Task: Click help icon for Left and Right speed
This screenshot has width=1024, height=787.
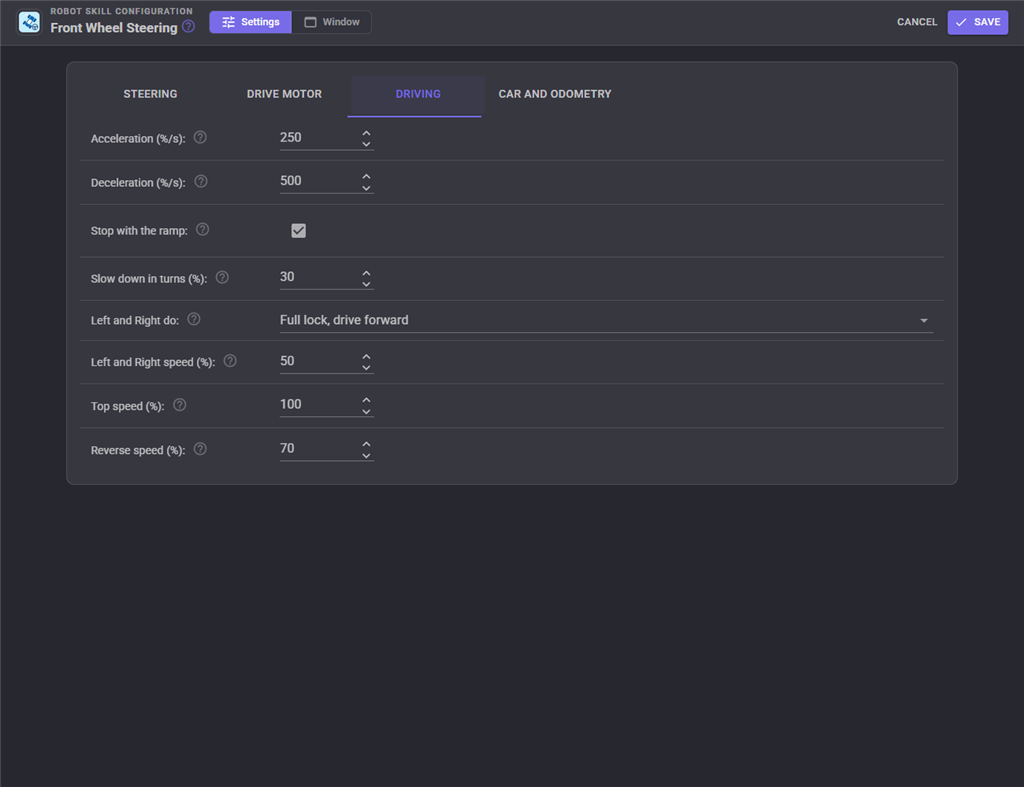Action: point(230,361)
